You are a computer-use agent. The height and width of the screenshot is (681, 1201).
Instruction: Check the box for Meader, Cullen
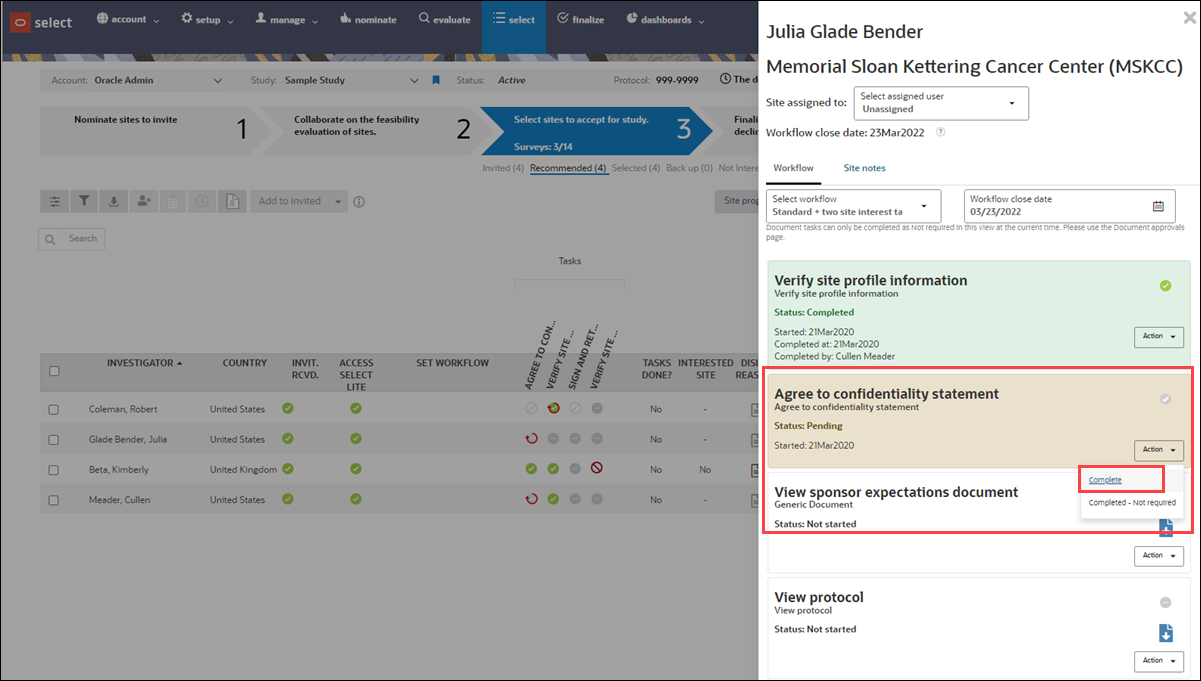[x=54, y=500]
